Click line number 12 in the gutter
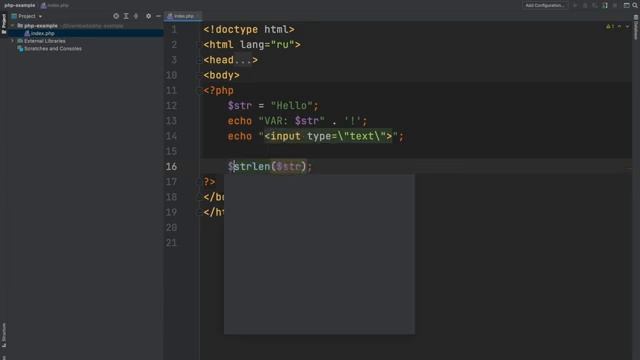Screen dimensions: 640x360 [171, 106]
